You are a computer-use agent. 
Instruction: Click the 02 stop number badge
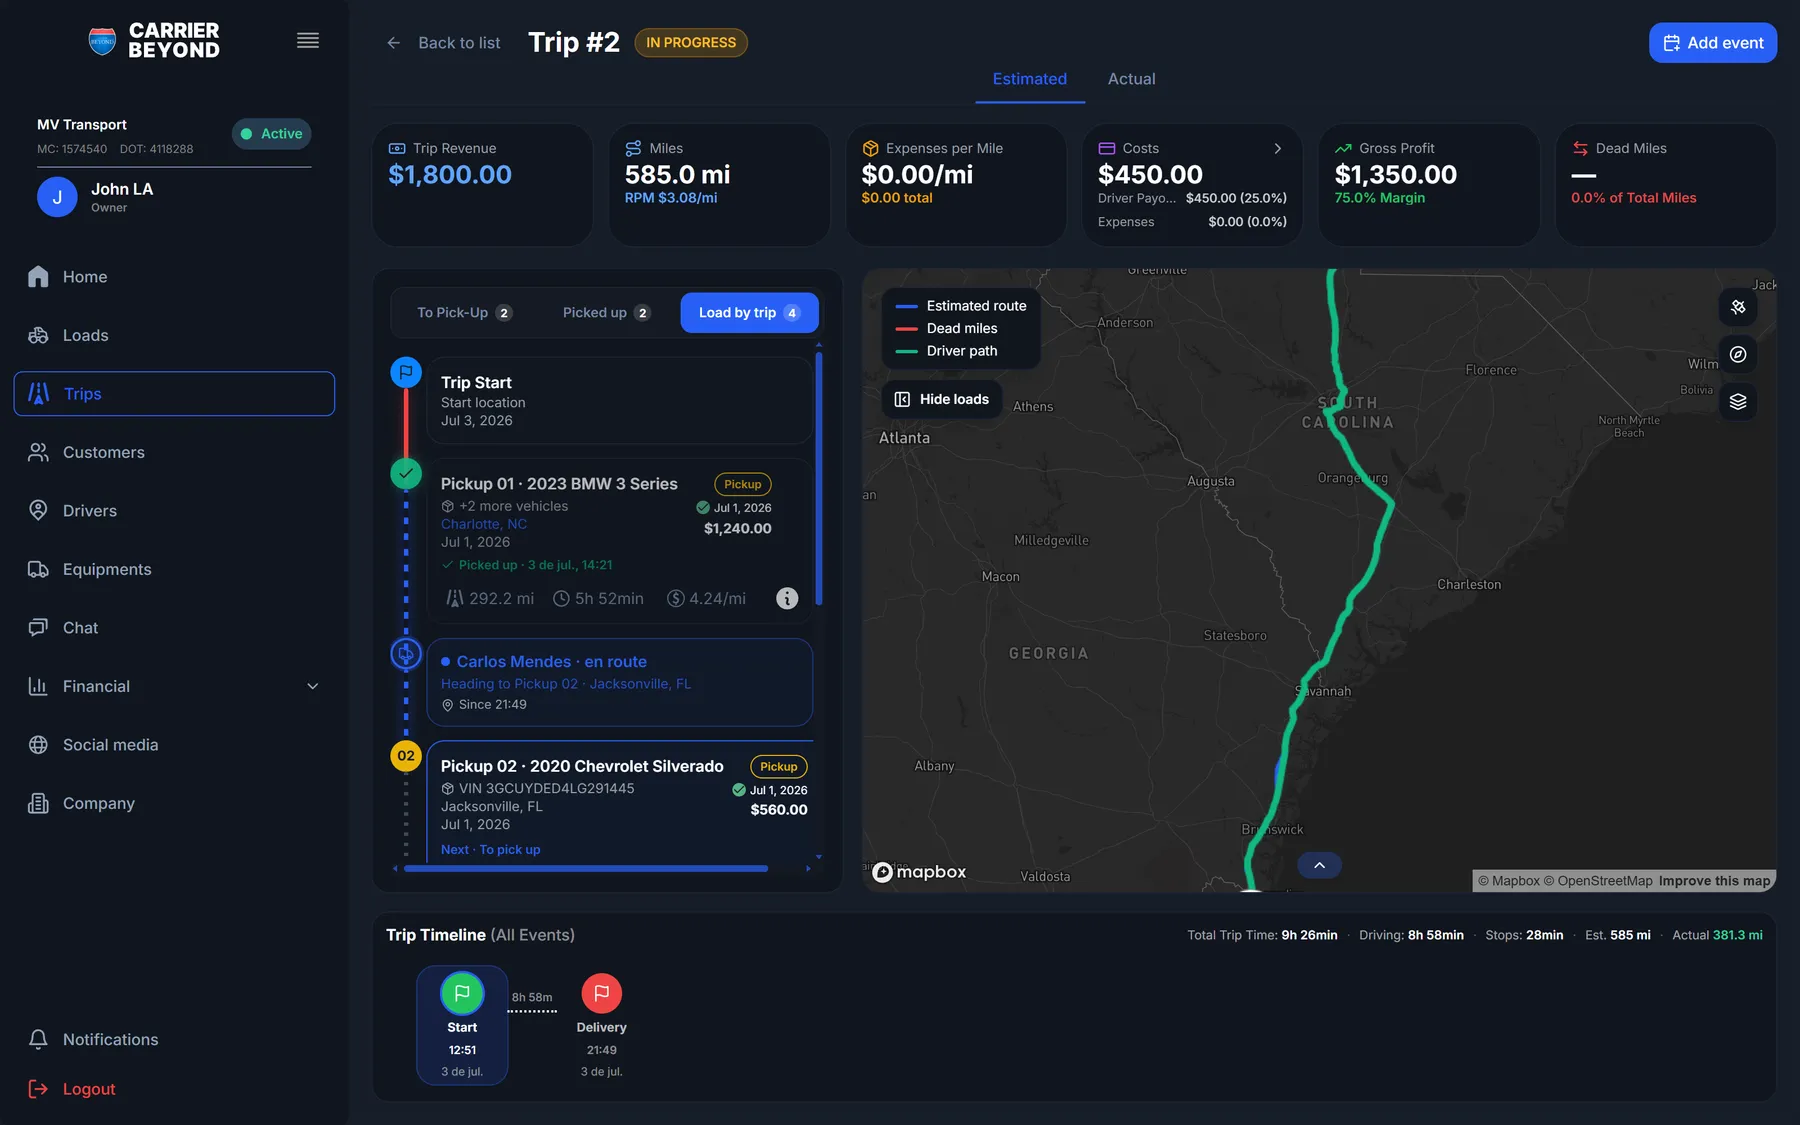406,756
